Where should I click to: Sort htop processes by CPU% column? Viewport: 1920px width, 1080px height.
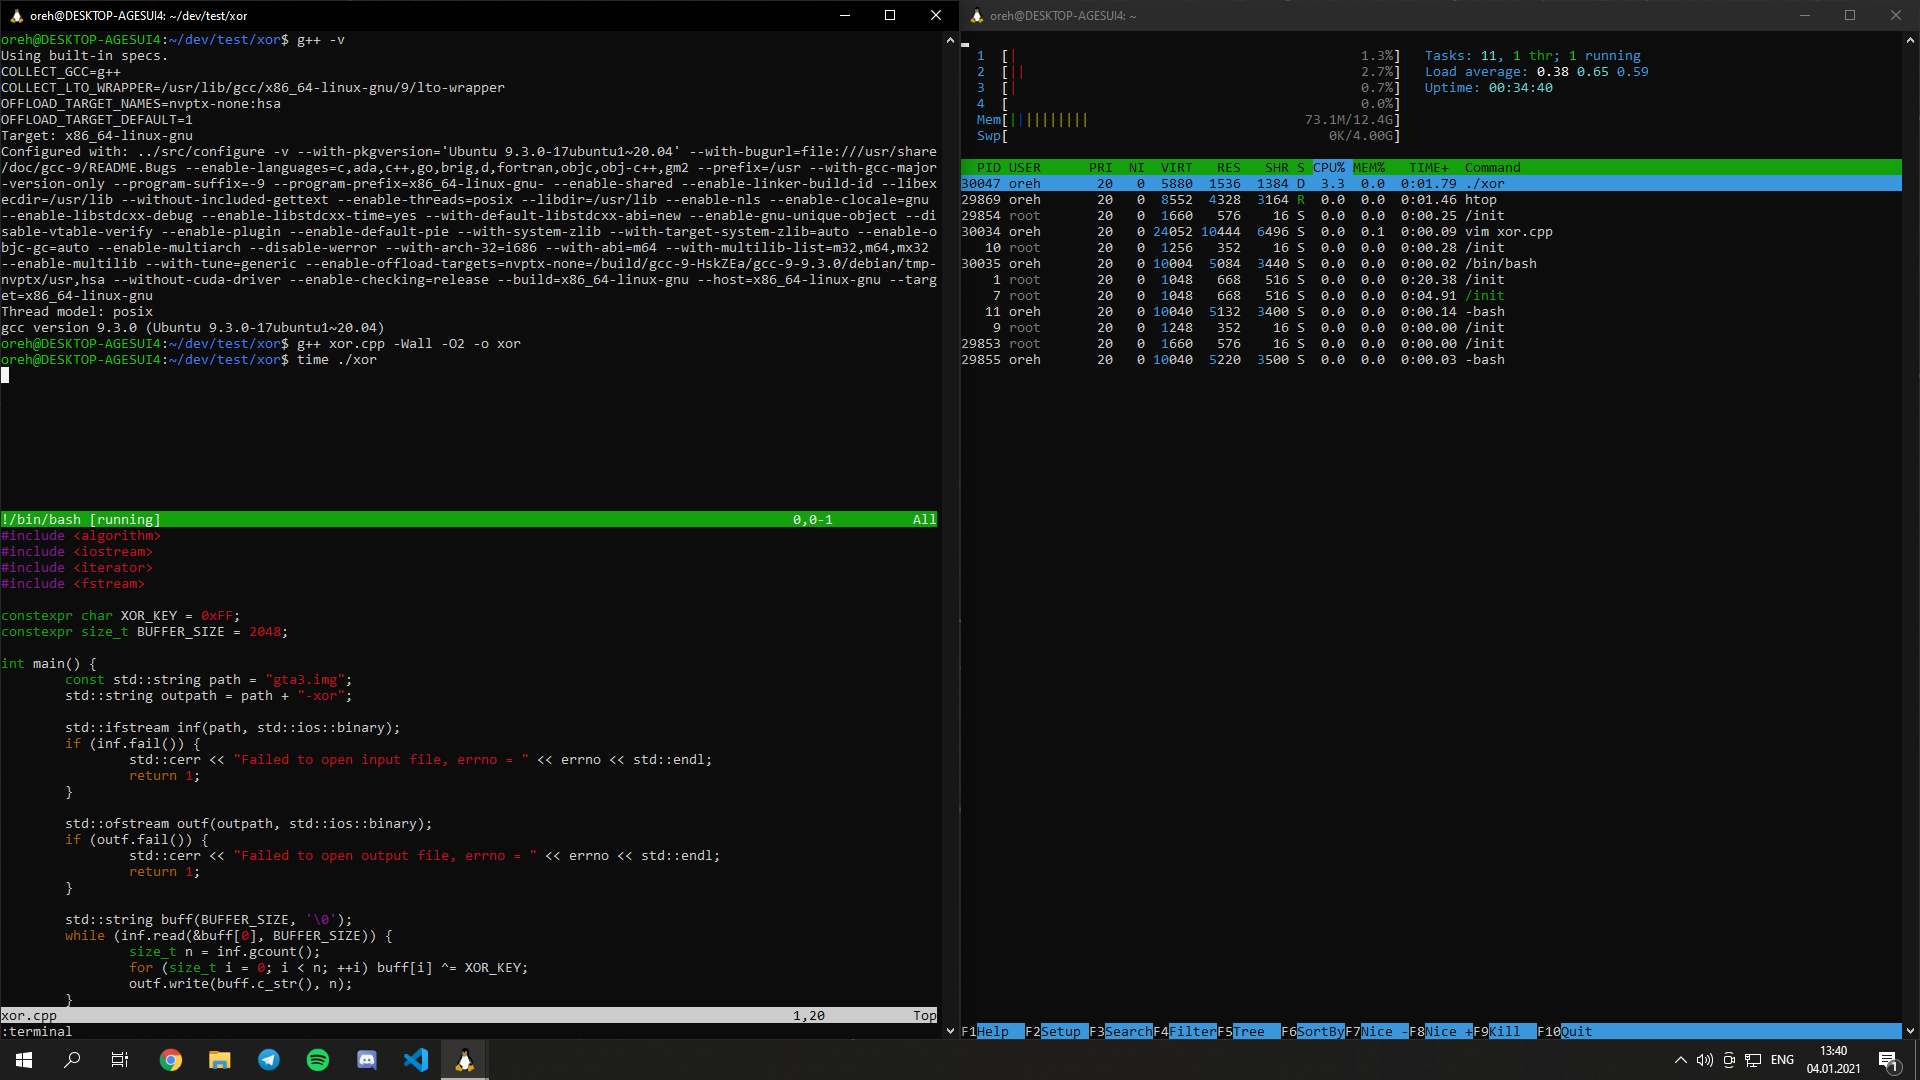pyautogui.click(x=1329, y=168)
